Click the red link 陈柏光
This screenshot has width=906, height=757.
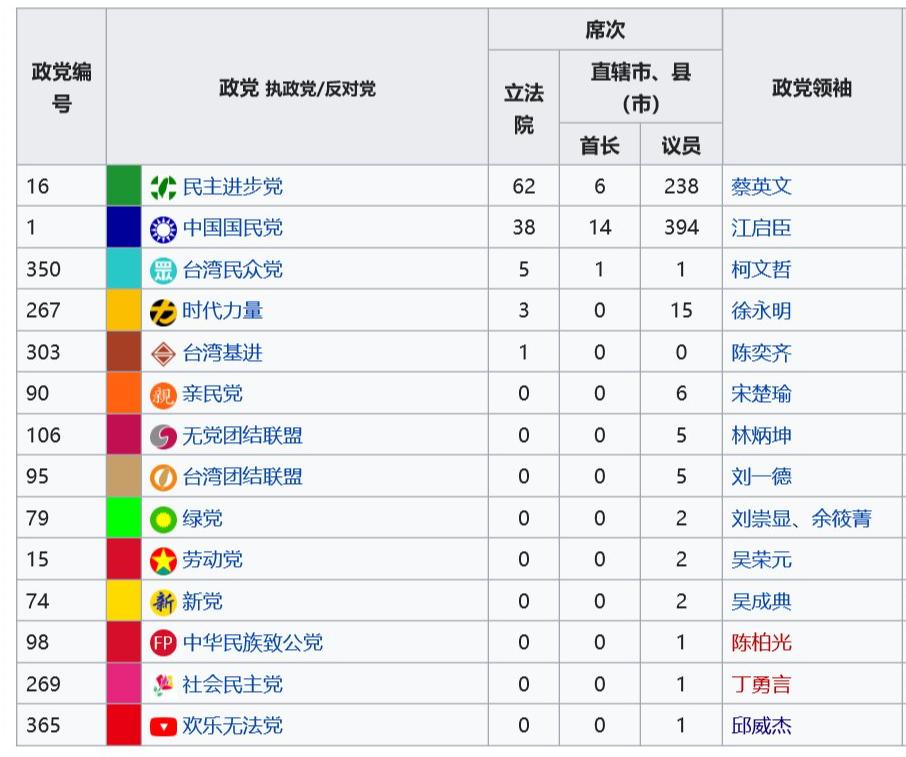761,643
